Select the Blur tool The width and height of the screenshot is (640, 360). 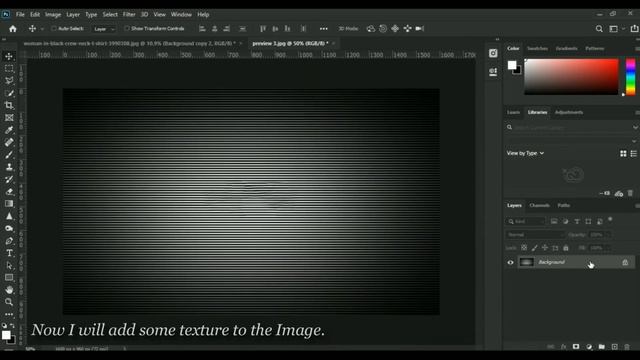pos(9,216)
